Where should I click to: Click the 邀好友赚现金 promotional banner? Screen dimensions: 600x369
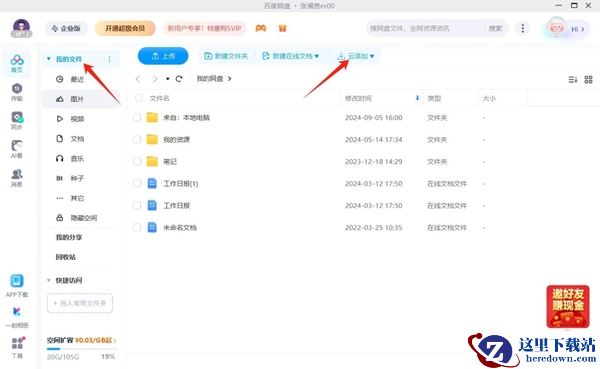point(568,306)
